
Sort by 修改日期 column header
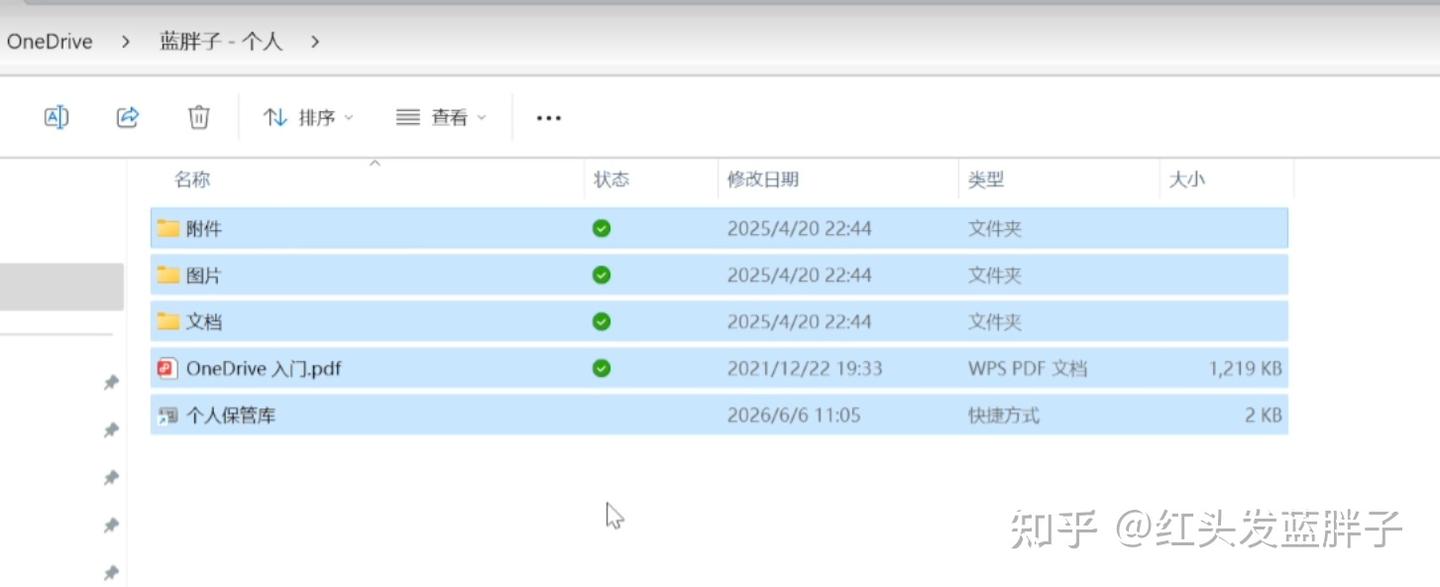[x=763, y=180]
